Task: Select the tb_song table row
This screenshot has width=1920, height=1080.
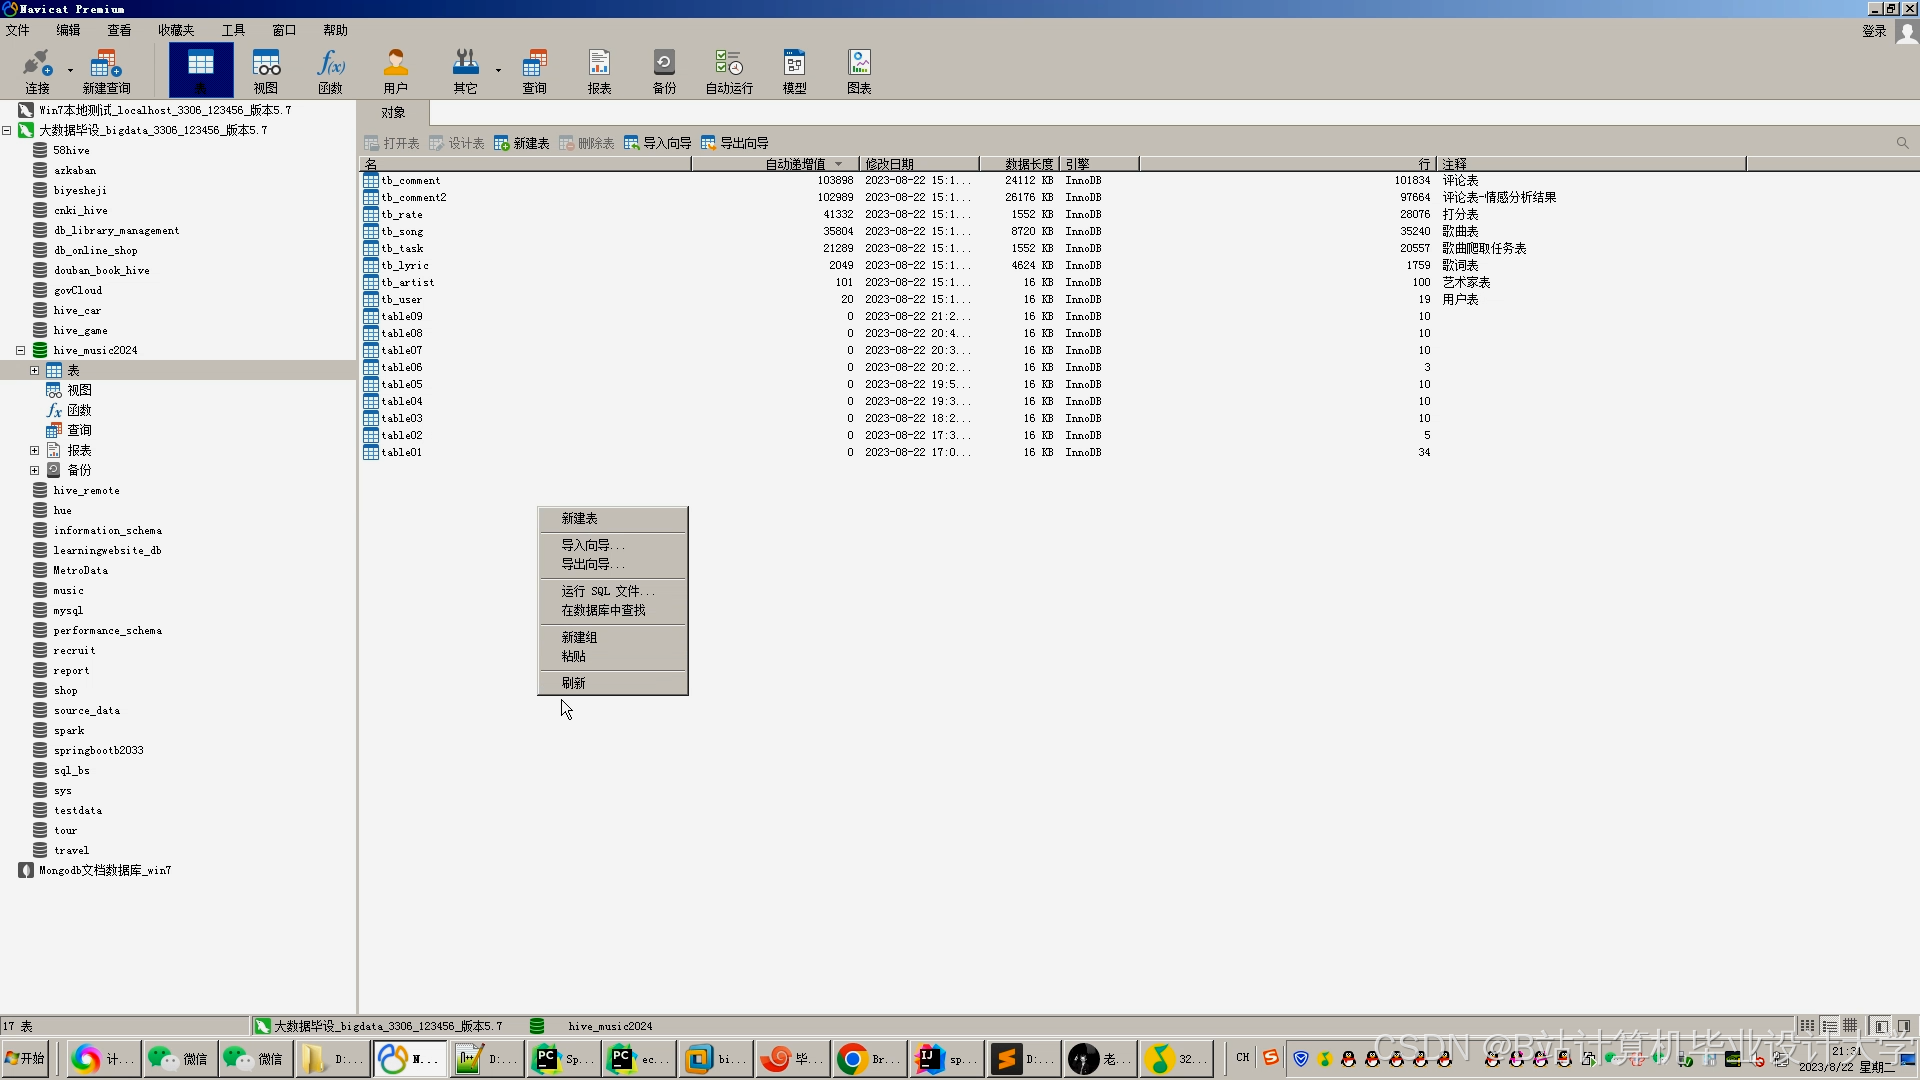Action: tap(402, 231)
